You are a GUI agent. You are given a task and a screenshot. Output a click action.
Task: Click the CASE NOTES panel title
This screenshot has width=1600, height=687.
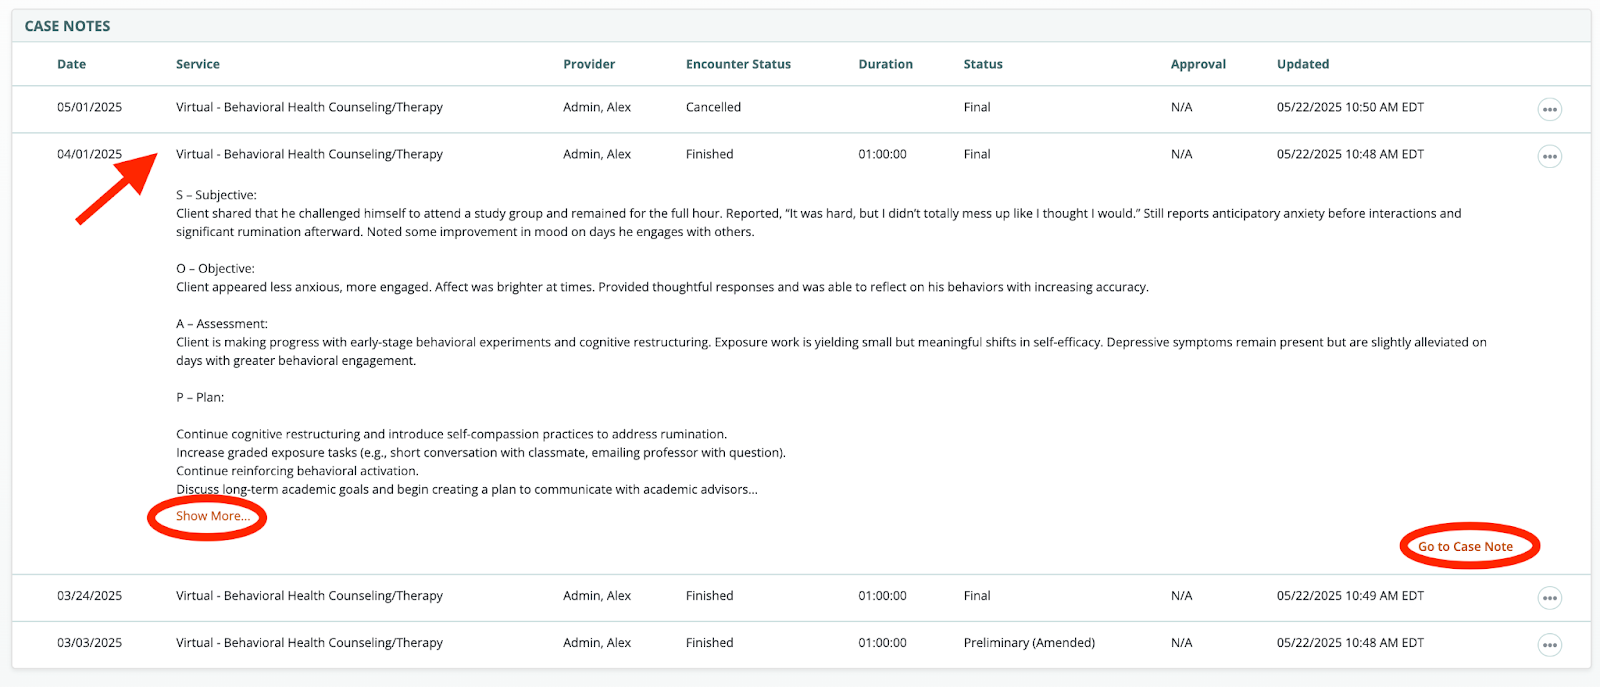pos(67,26)
